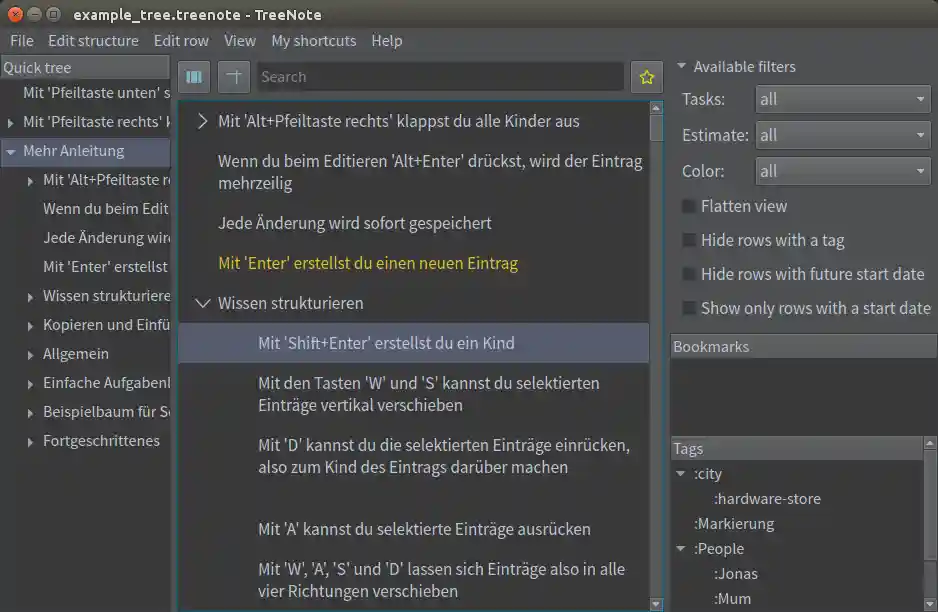Expand the :People tag group

[681, 548]
